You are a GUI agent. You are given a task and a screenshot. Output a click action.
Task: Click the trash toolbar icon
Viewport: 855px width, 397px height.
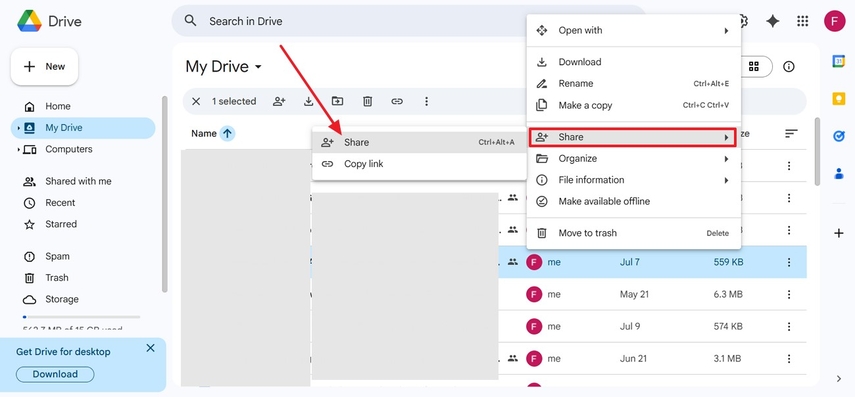pos(368,101)
